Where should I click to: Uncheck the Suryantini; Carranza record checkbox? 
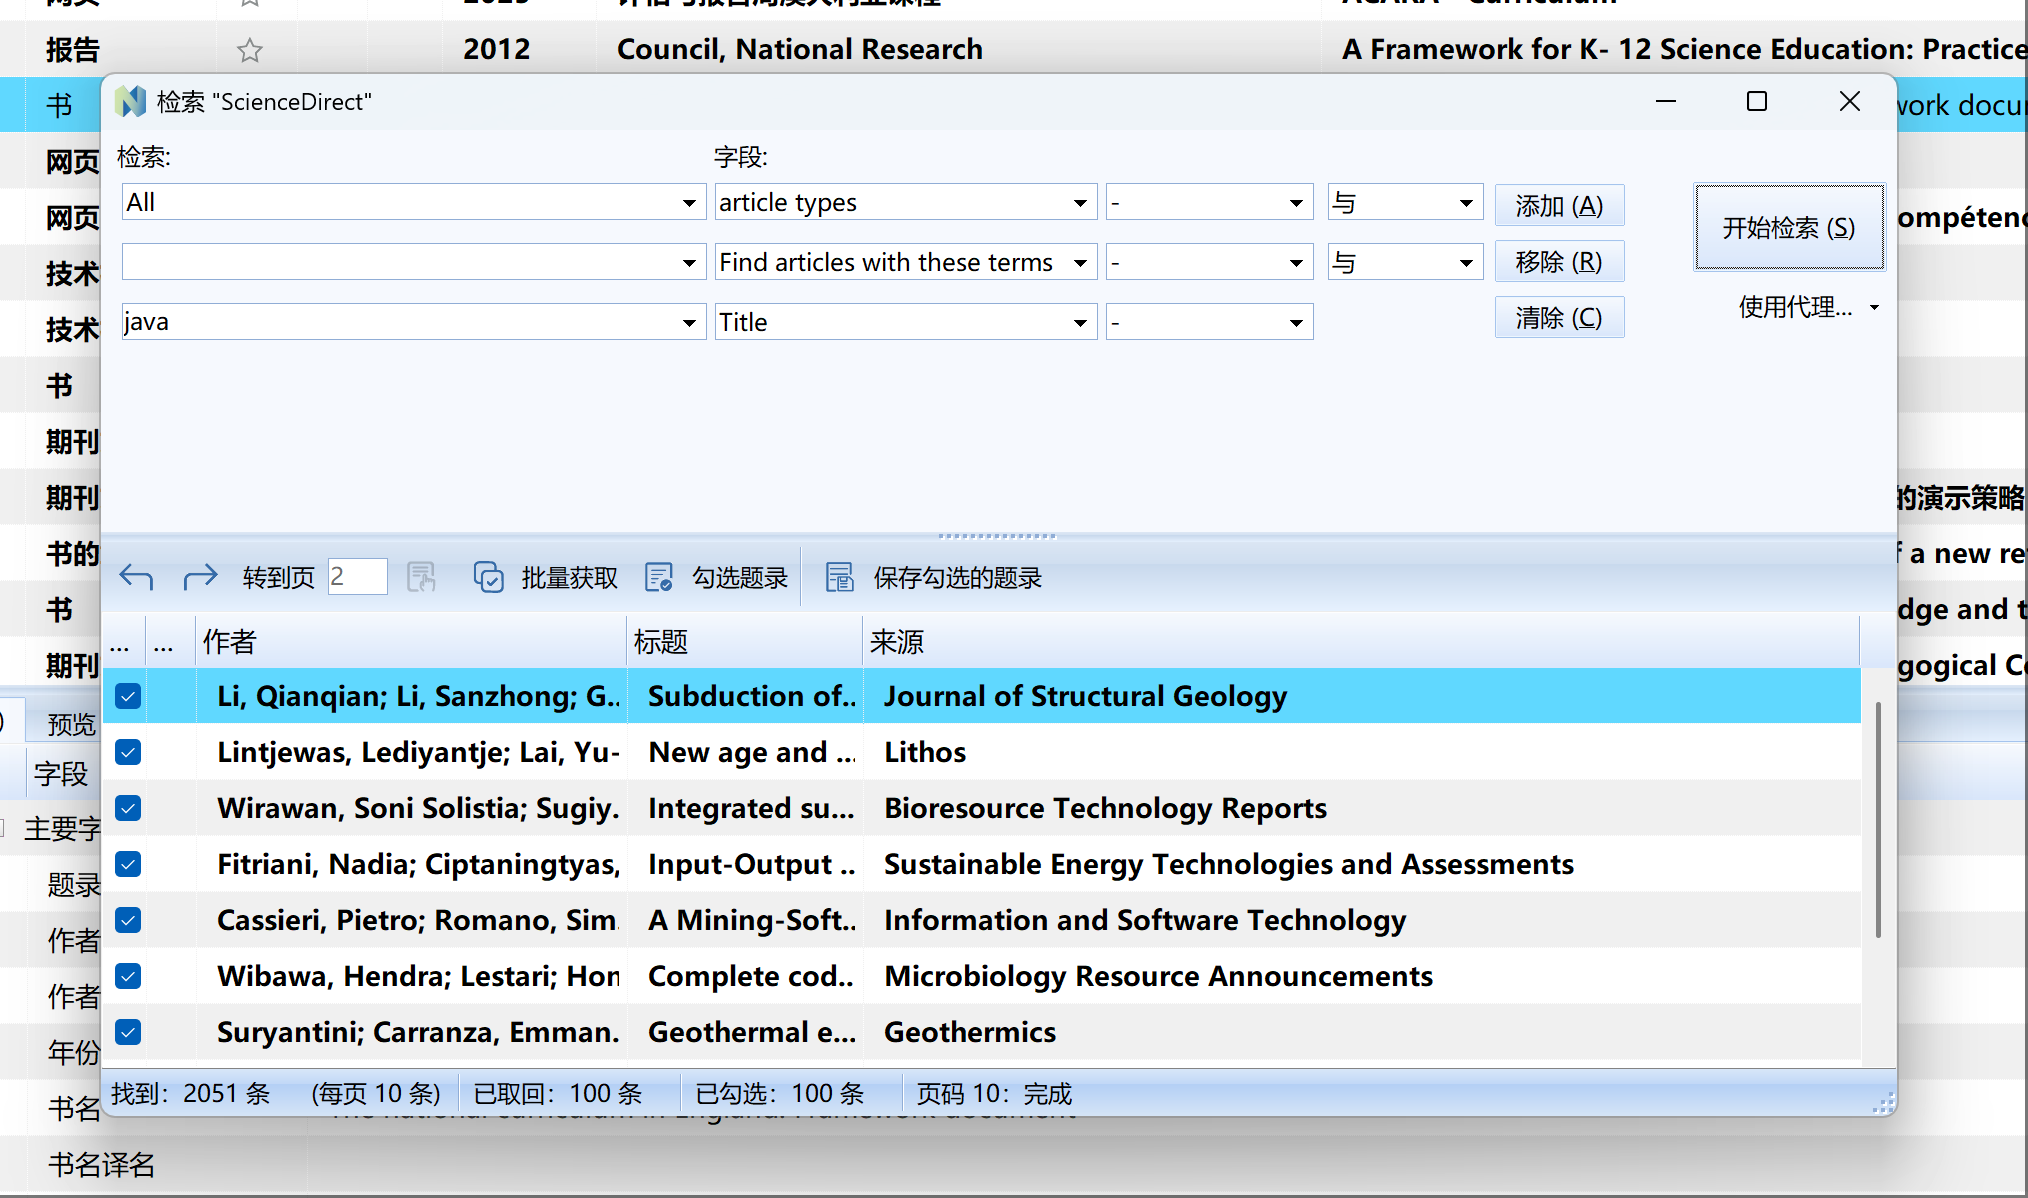tap(128, 1032)
